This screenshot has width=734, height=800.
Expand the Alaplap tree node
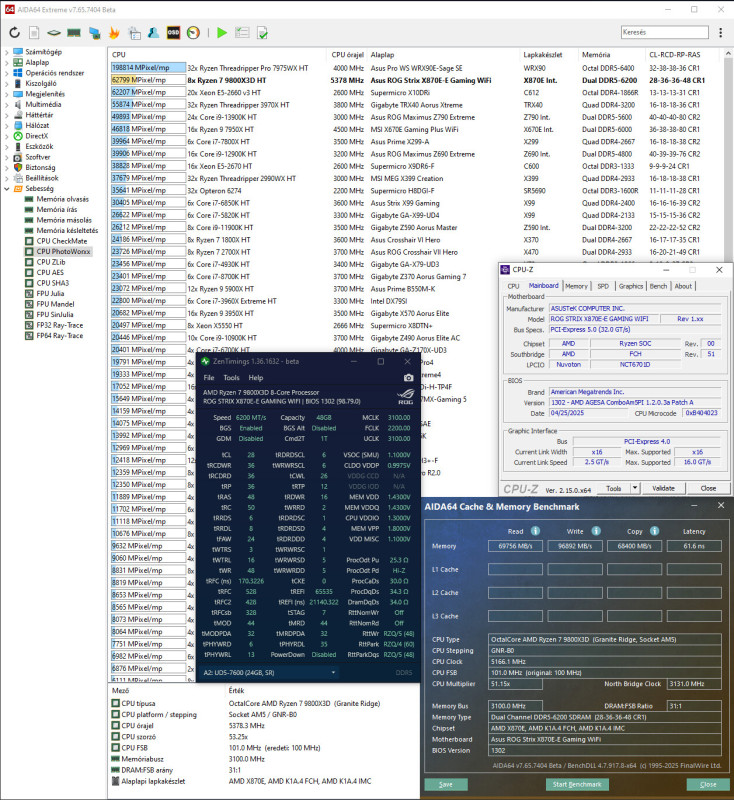point(7,62)
